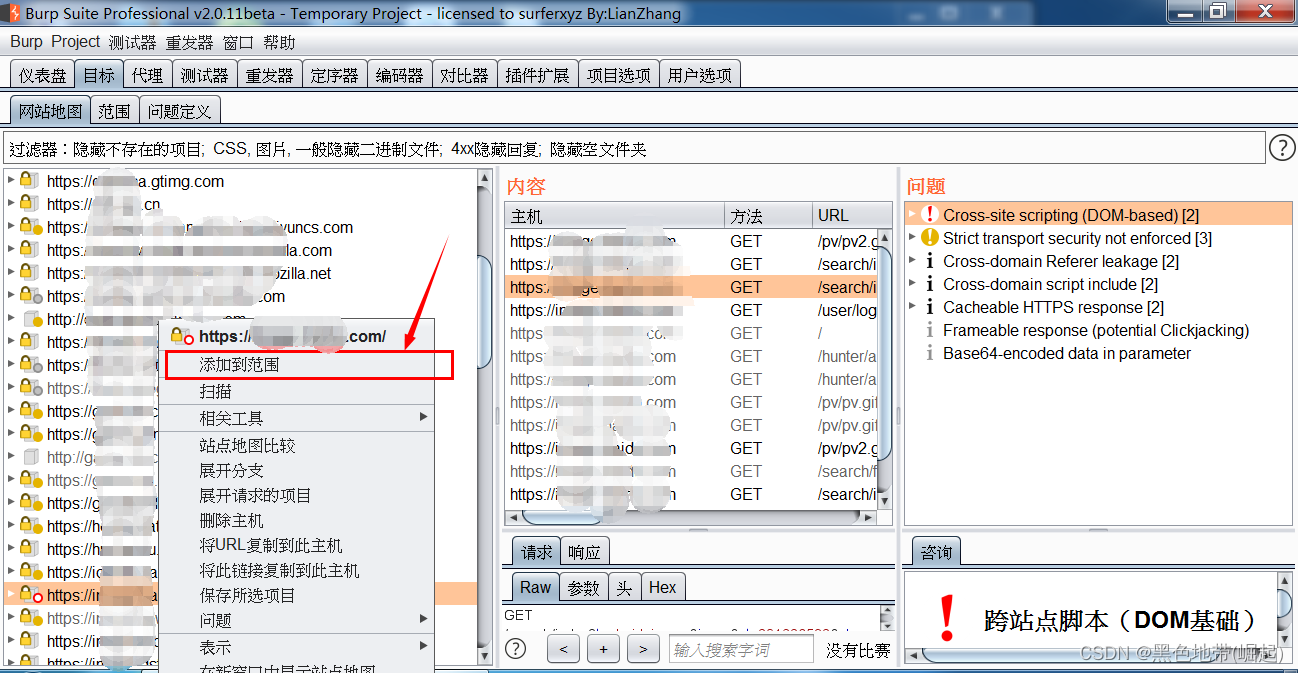
Task: Show the Hex view of the request
Action: [662, 588]
